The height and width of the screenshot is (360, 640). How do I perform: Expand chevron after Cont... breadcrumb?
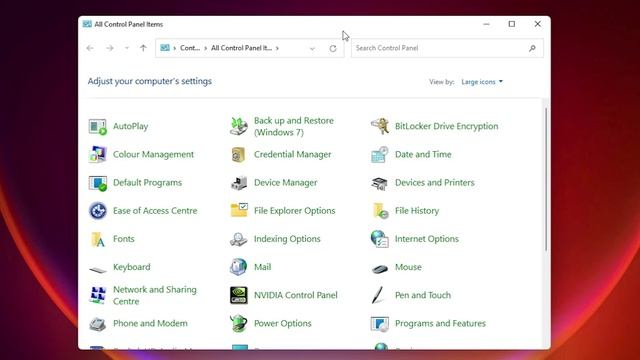coord(205,48)
